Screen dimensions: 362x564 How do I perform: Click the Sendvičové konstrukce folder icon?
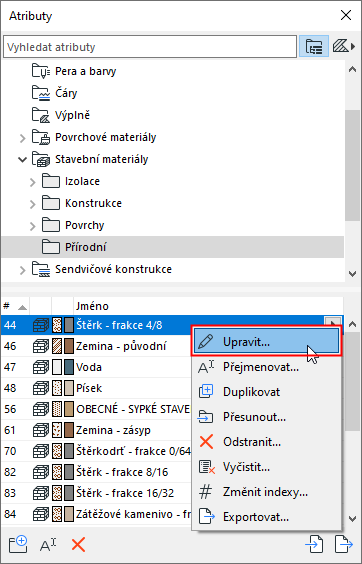pos(41,269)
